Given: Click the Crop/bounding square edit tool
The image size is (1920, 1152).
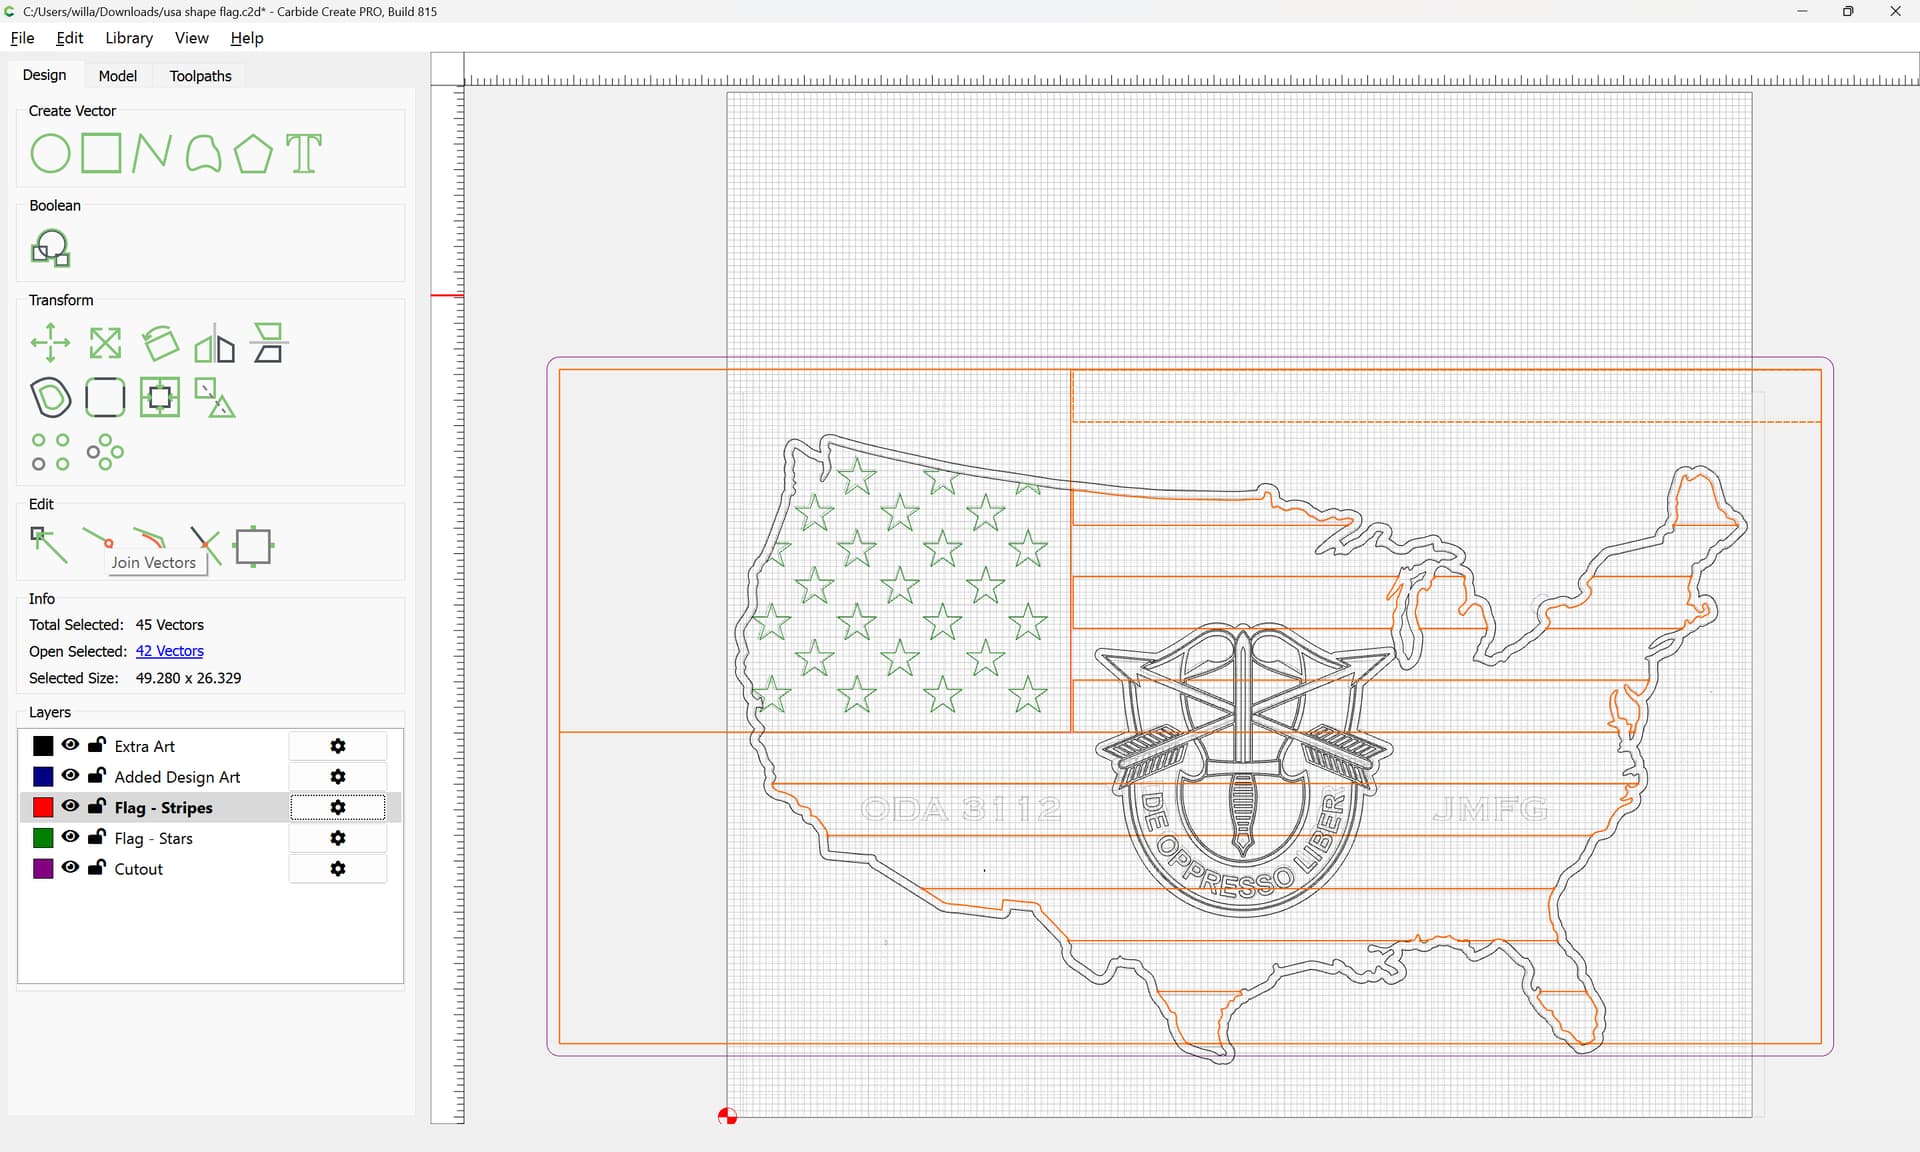Looking at the screenshot, I should [253, 546].
